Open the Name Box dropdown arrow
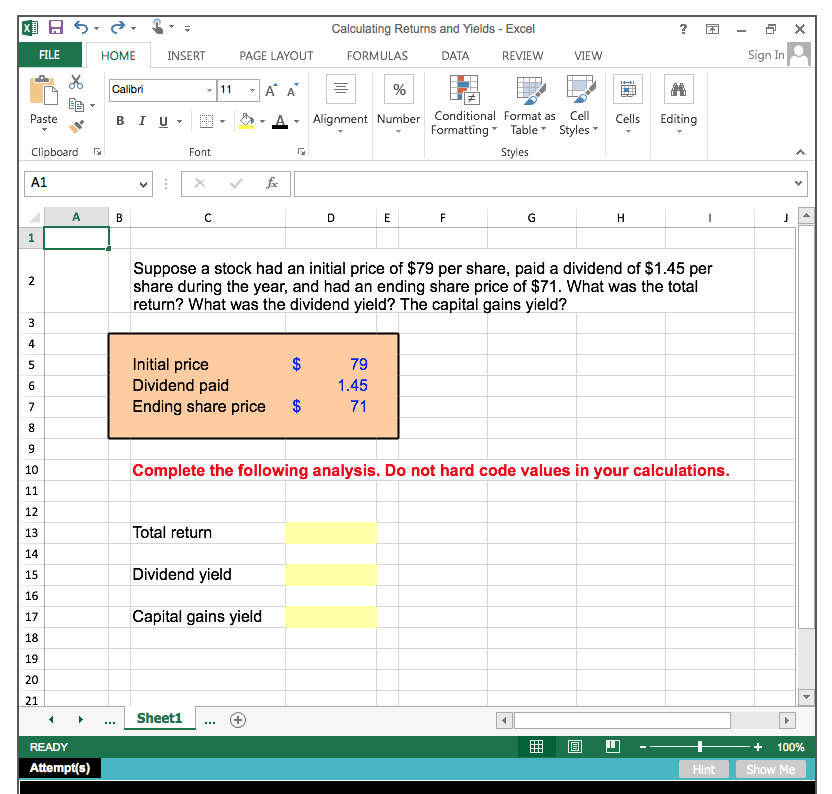This screenshot has height=794, width=832. [x=144, y=184]
